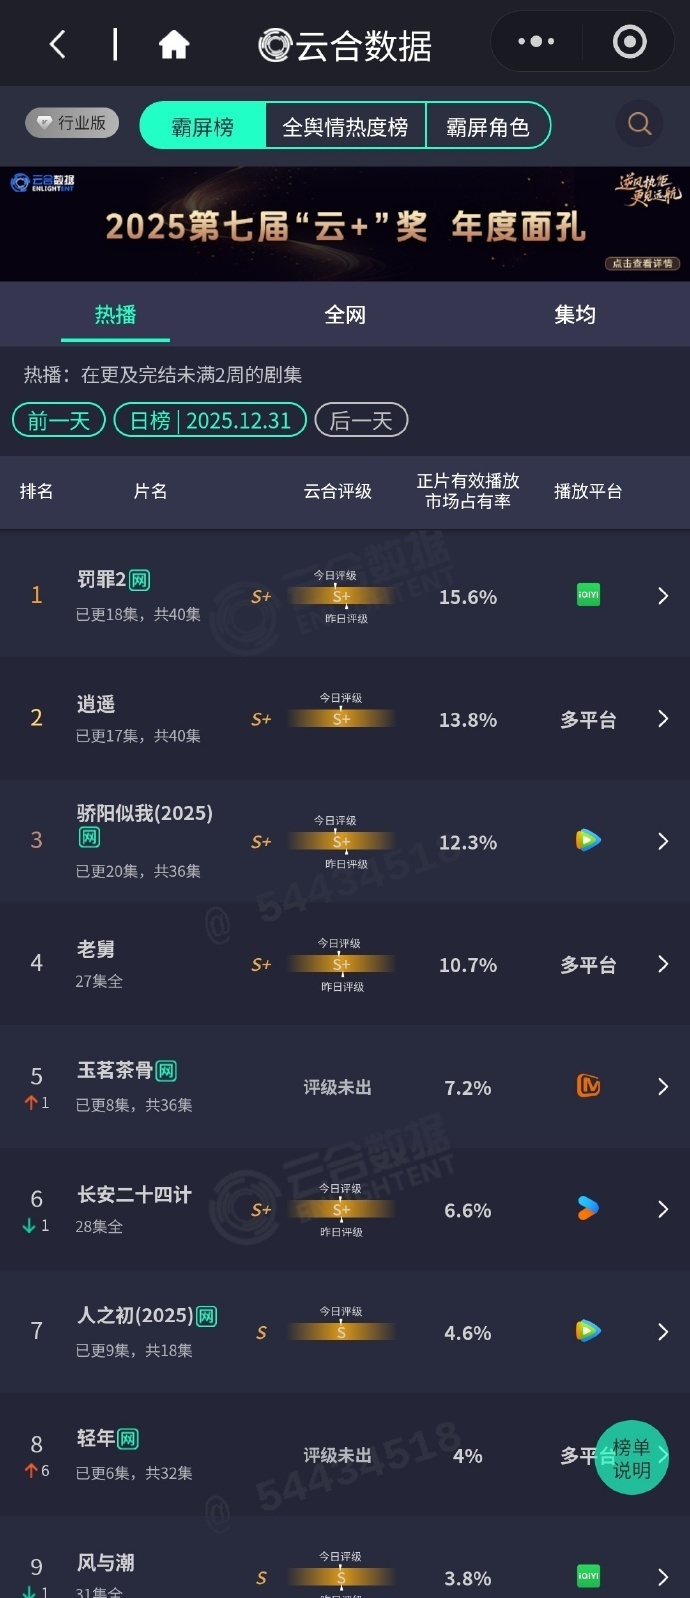The image size is (690, 1598).
Task: Expand details for 老舅 via its chevron
Action: 662,964
